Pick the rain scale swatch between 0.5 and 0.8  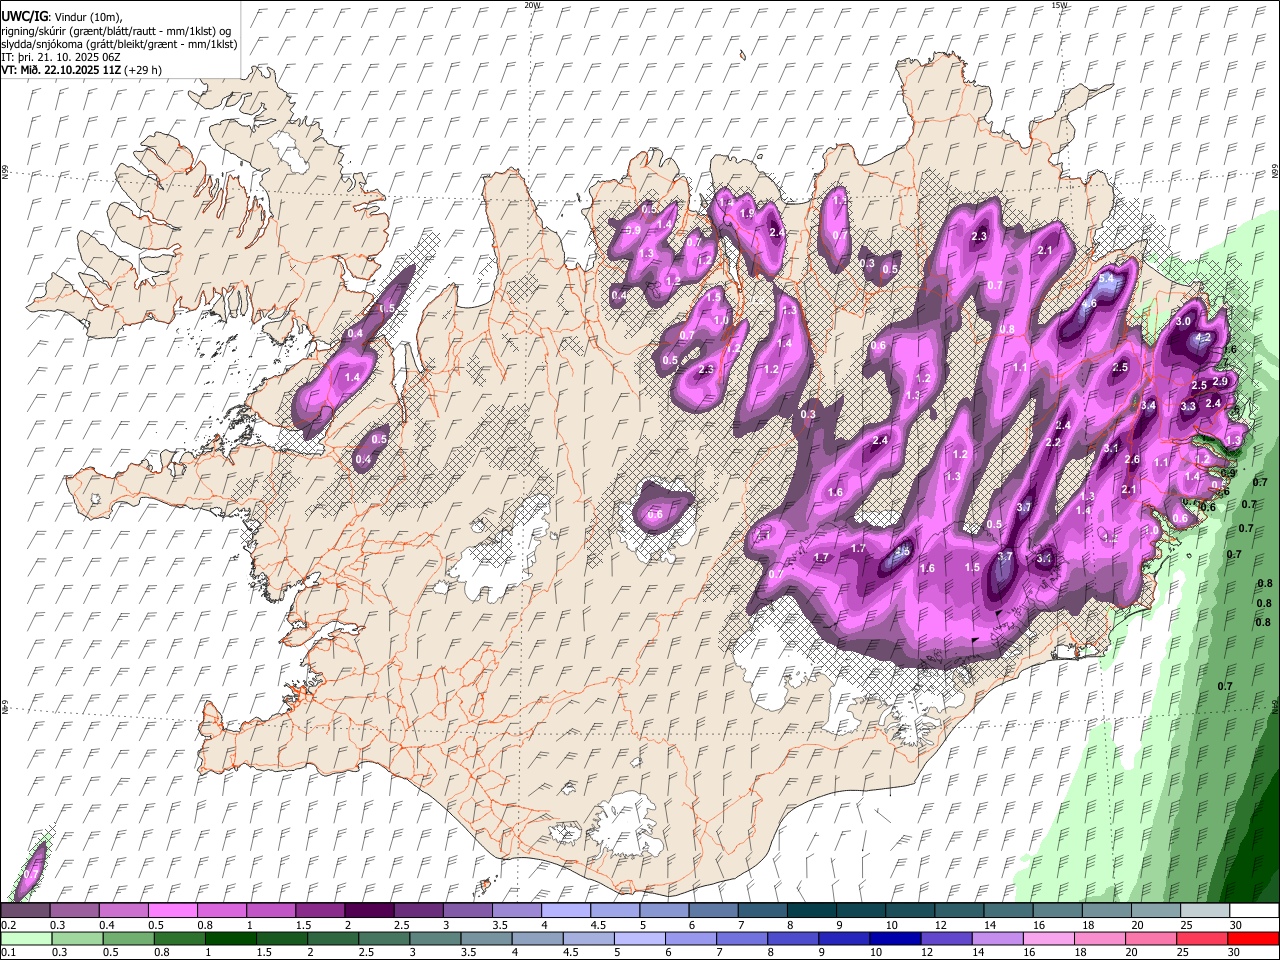128,939
